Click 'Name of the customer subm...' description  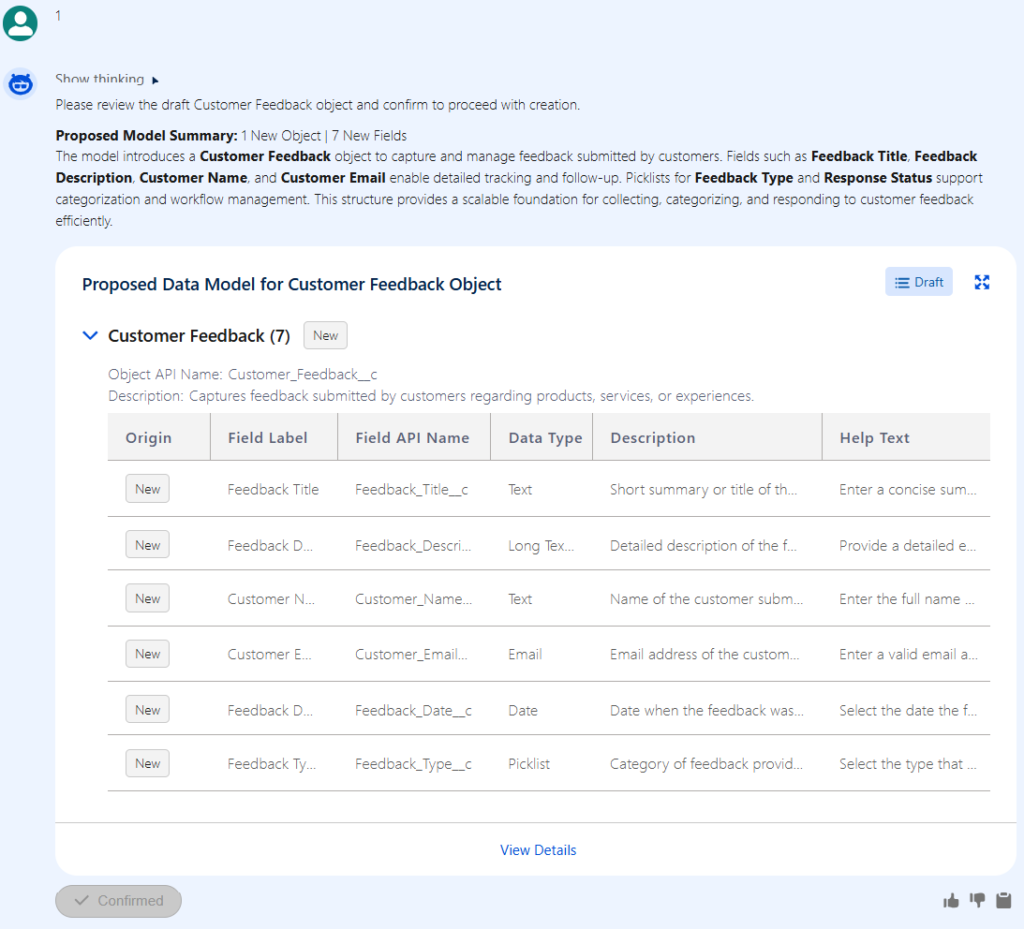706,599
